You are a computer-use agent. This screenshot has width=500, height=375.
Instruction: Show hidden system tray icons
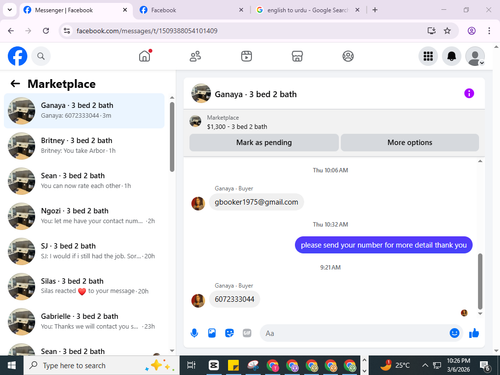click(x=425, y=366)
